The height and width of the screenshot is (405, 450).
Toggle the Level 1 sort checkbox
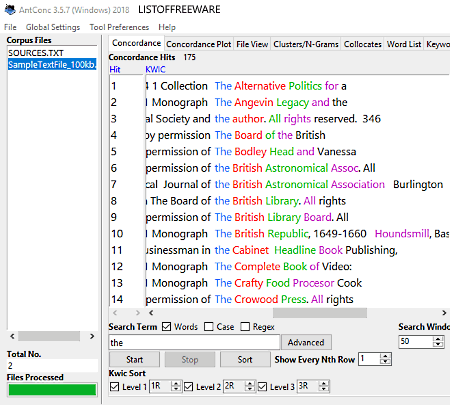click(114, 387)
